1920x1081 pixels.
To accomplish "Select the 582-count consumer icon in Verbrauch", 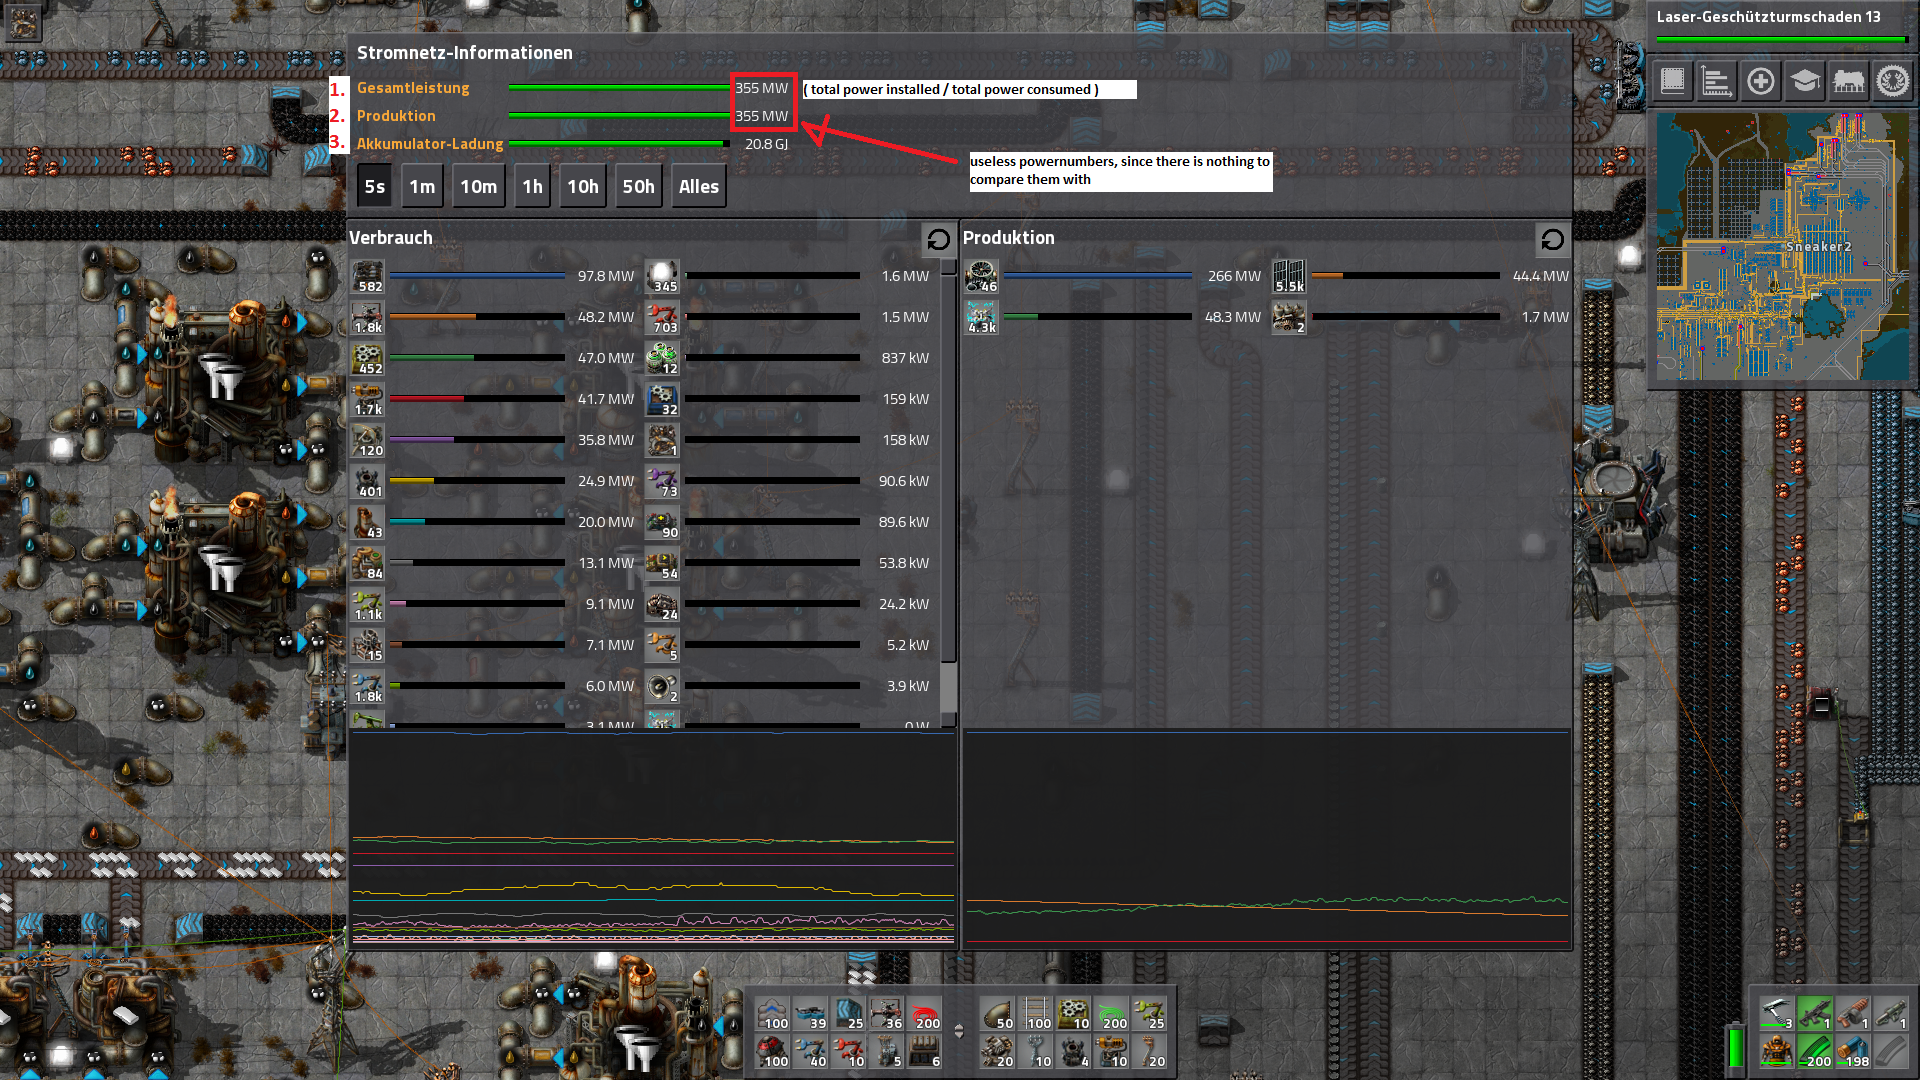I will (x=367, y=276).
